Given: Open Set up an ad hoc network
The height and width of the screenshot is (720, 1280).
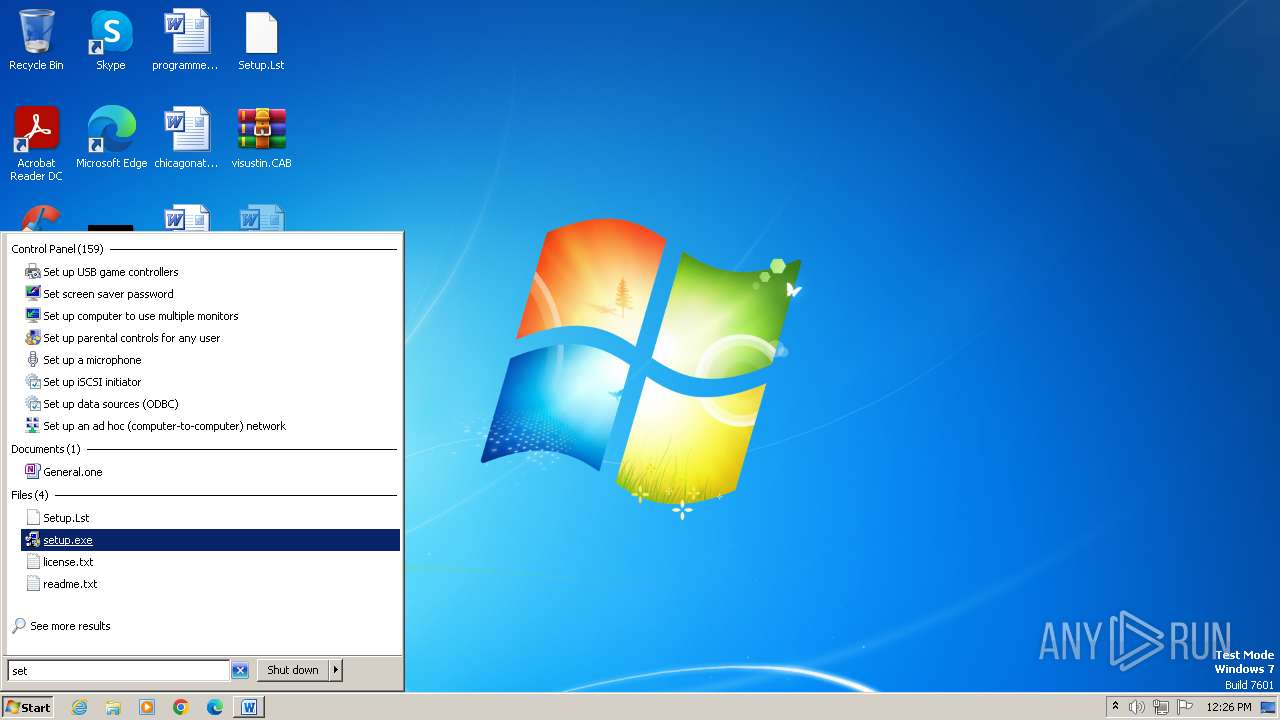Looking at the screenshot, I should coord(210,426).
